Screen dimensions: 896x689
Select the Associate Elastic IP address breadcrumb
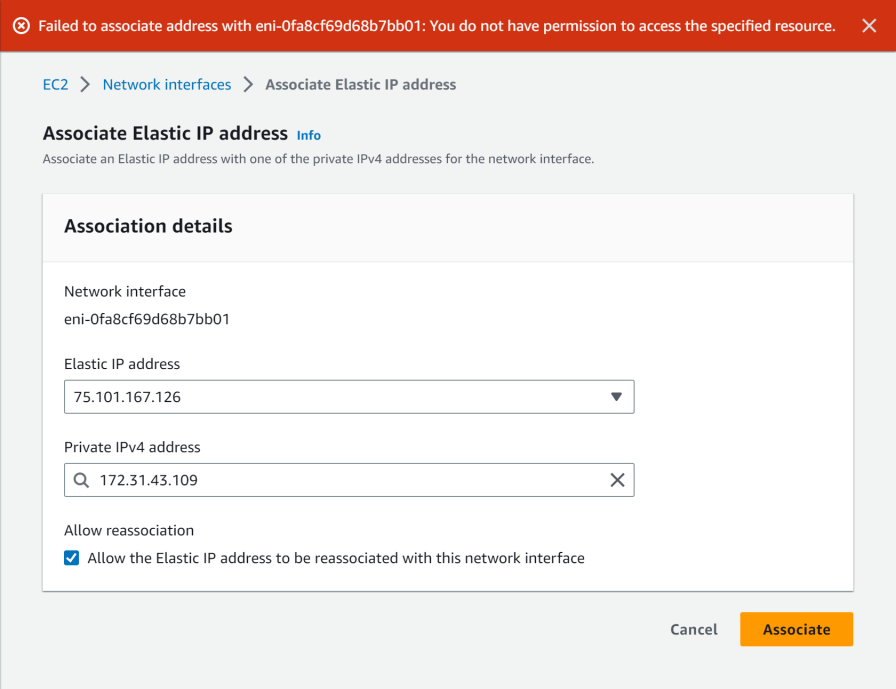tap(358, 85)
